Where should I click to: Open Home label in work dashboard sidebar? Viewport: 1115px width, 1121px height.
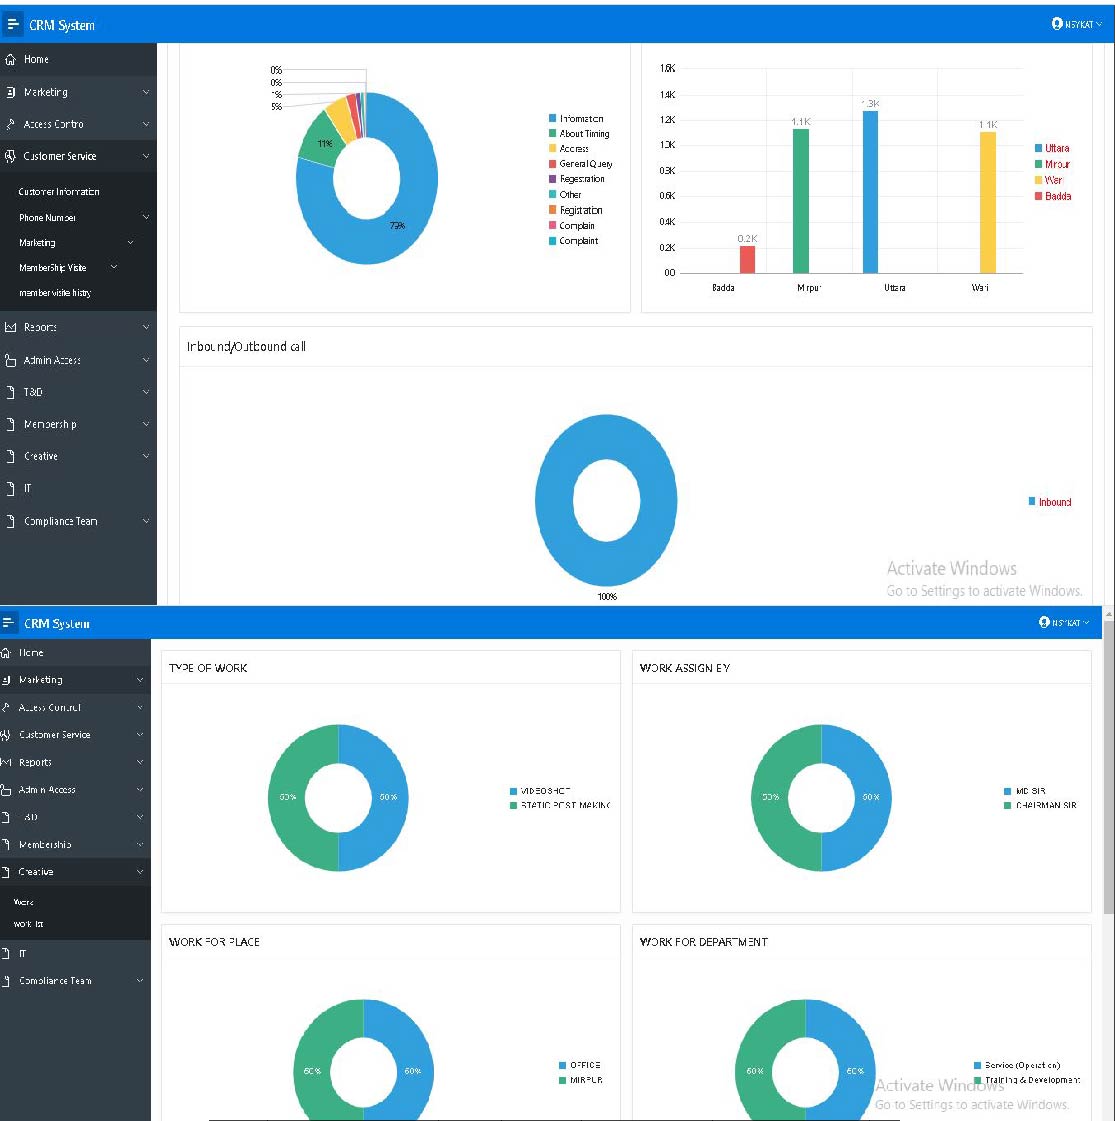[31, 653]
